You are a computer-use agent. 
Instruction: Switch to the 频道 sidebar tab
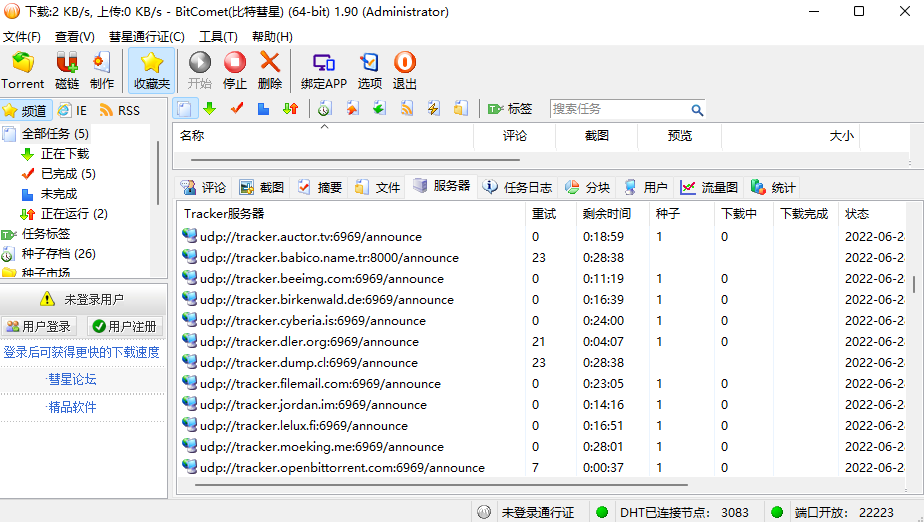coord(25,110)
